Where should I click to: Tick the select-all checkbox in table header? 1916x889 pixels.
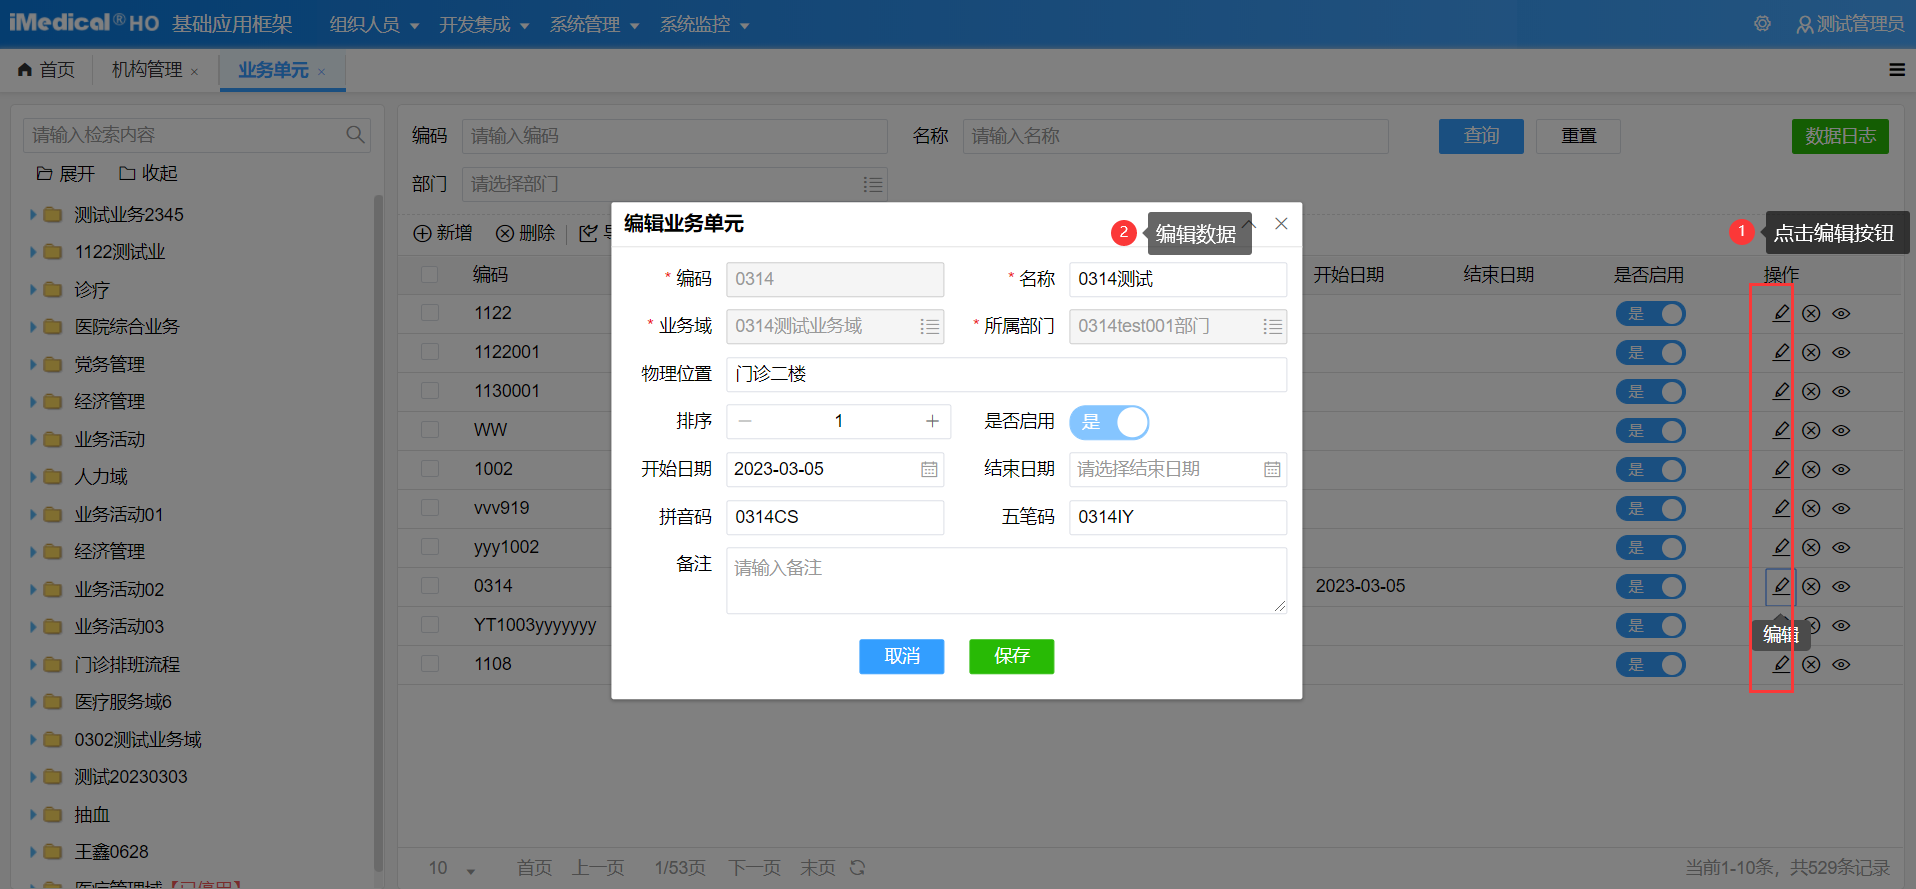click(x=430, y=274)
